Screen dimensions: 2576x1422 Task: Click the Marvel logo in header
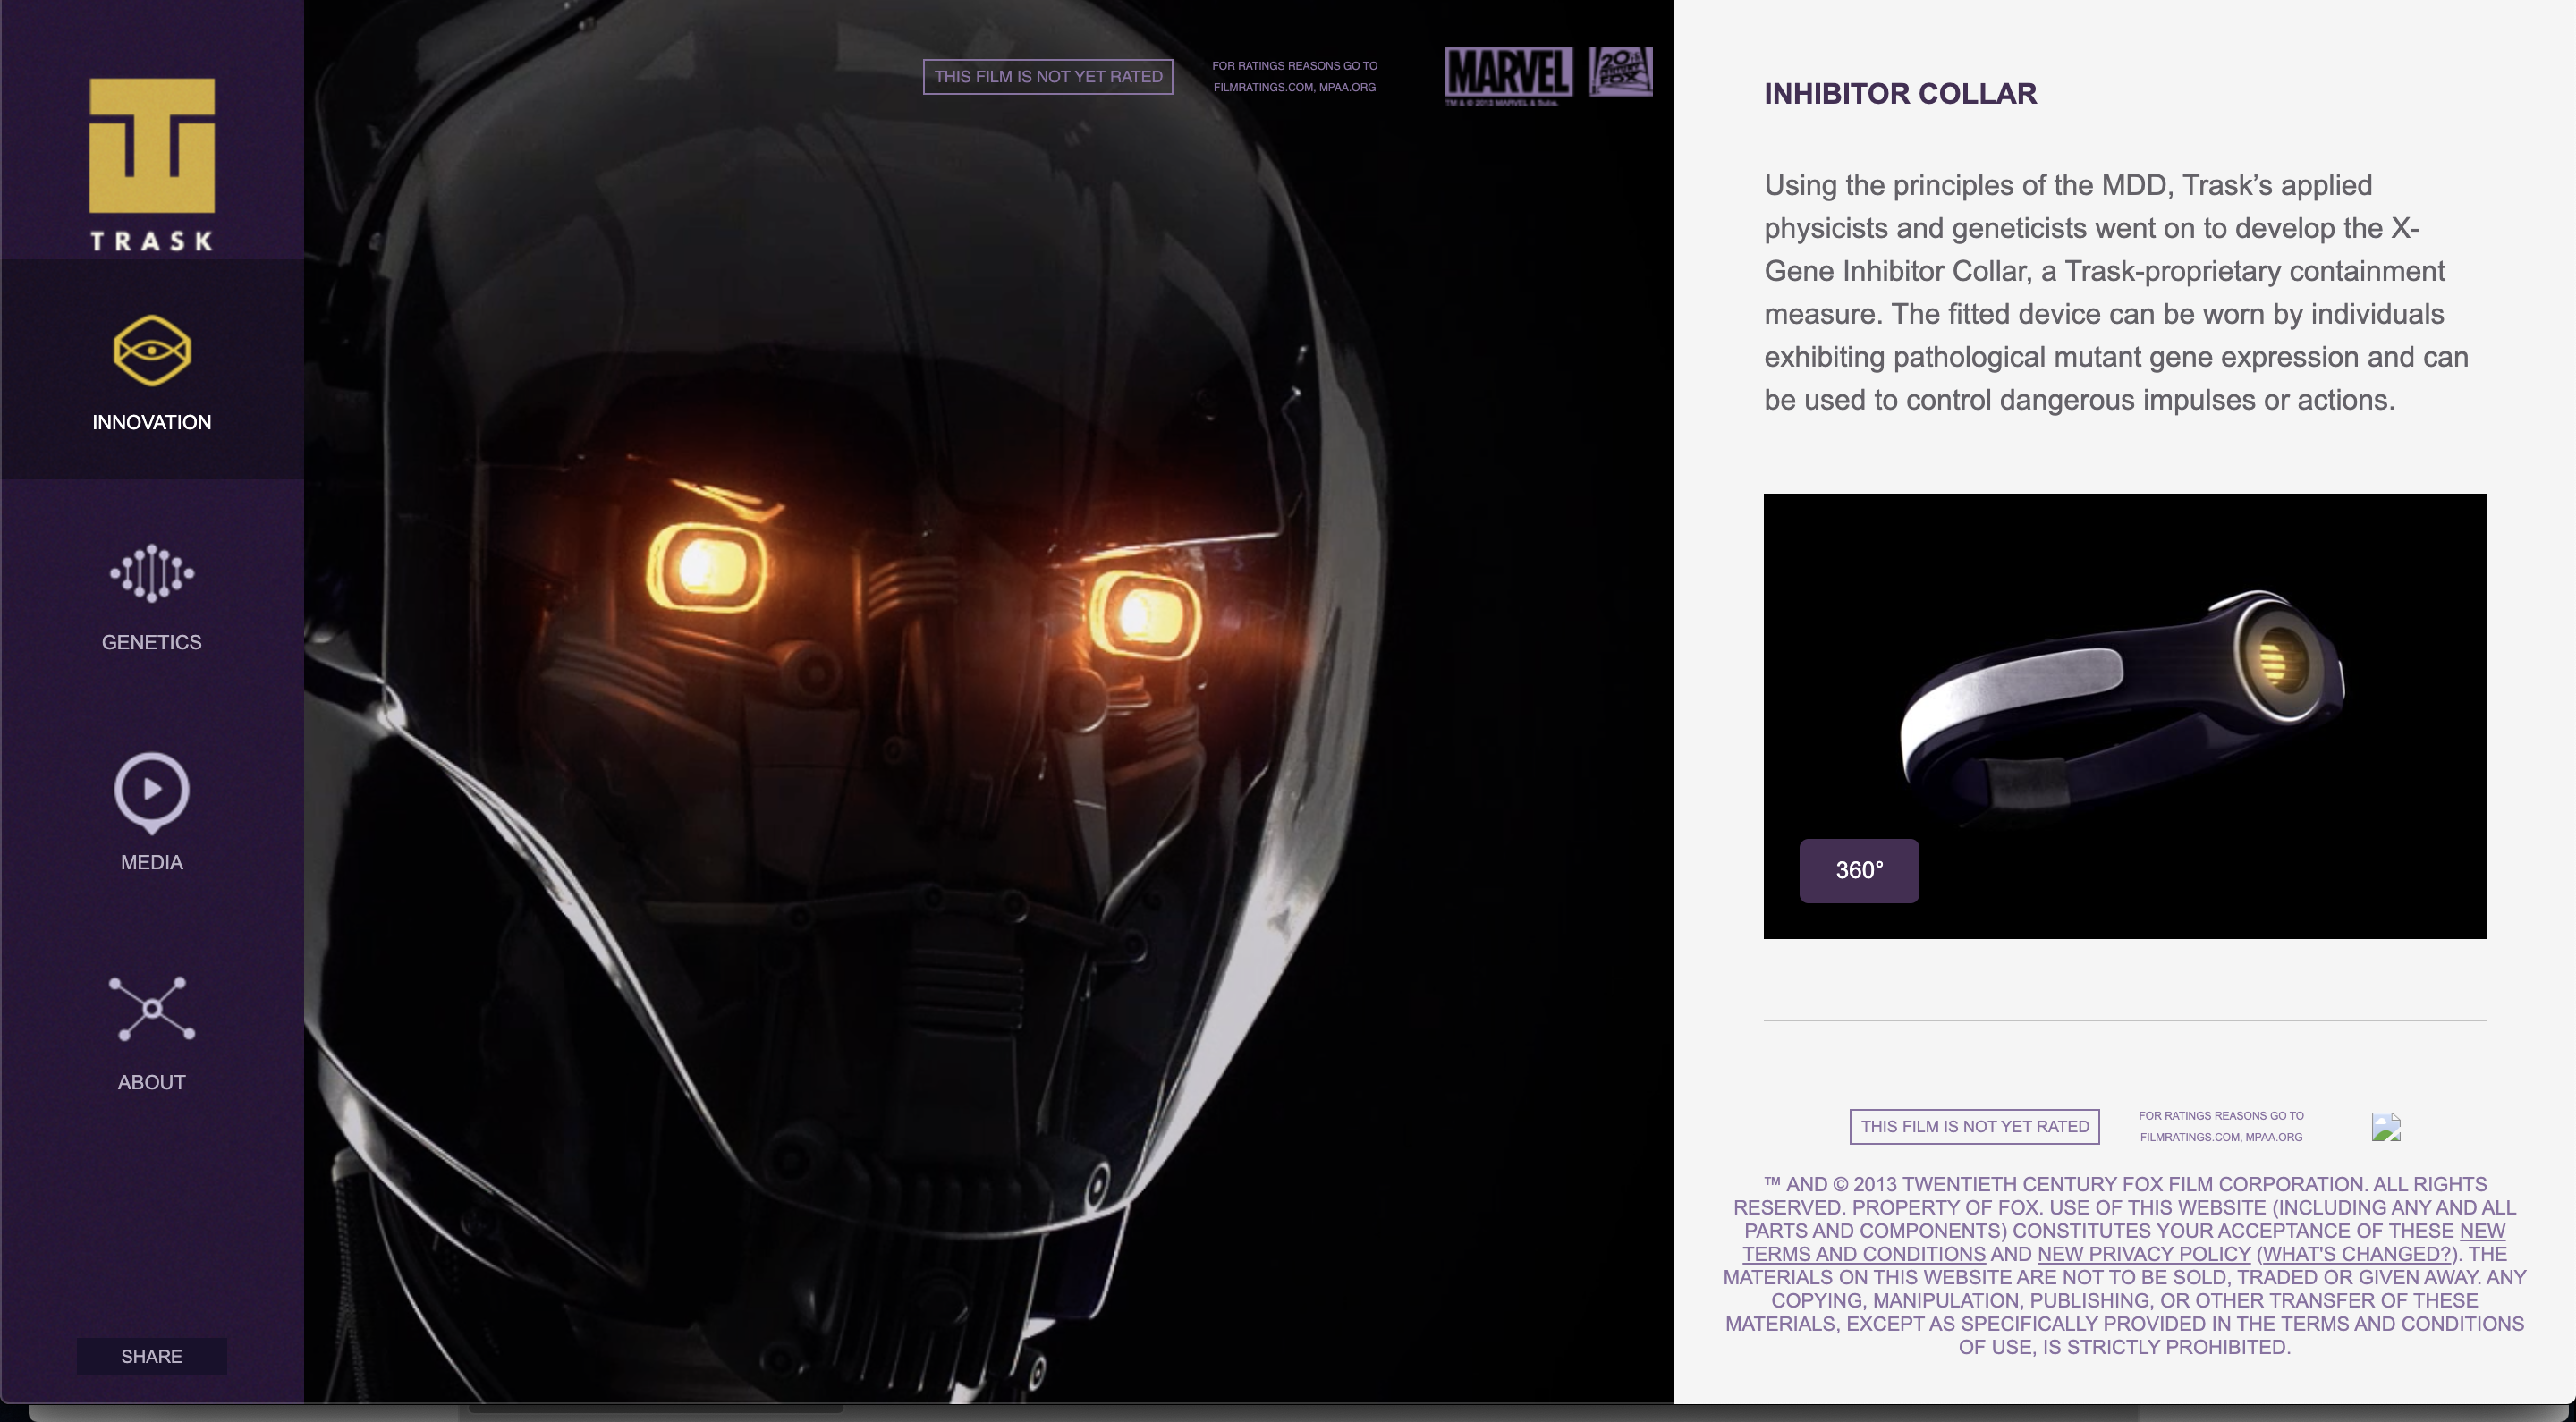(1508, 74)
